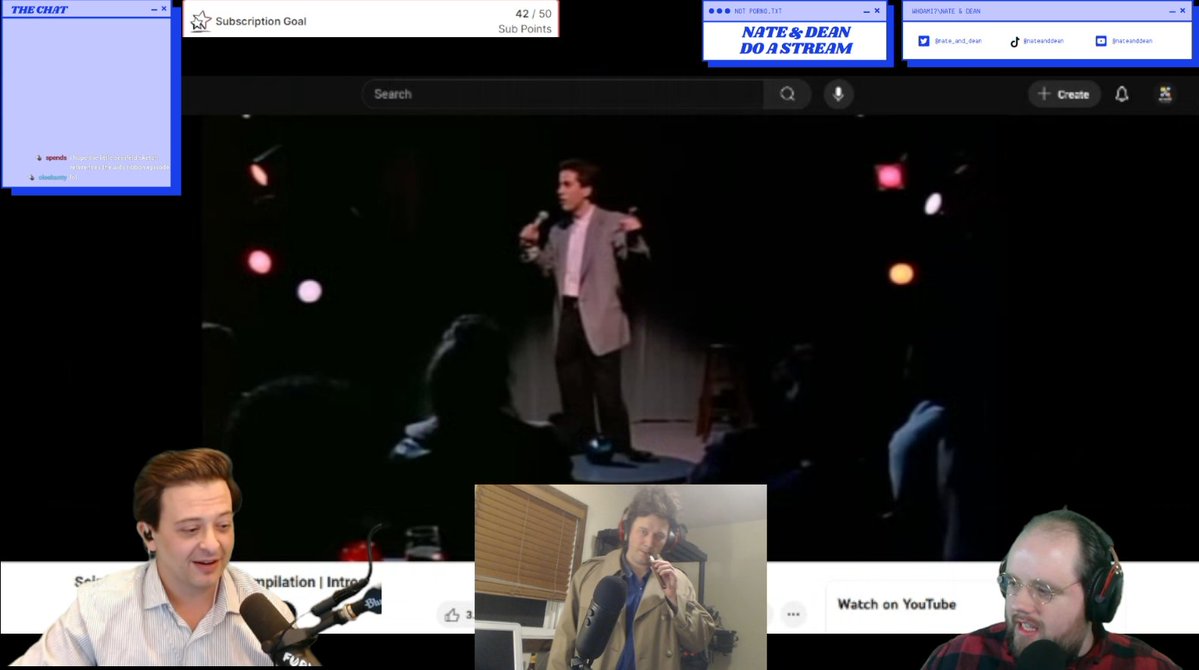Click the center trench-coat webcam feed
The height and width of the screenshot is (670, 1199).
(620, 577)
